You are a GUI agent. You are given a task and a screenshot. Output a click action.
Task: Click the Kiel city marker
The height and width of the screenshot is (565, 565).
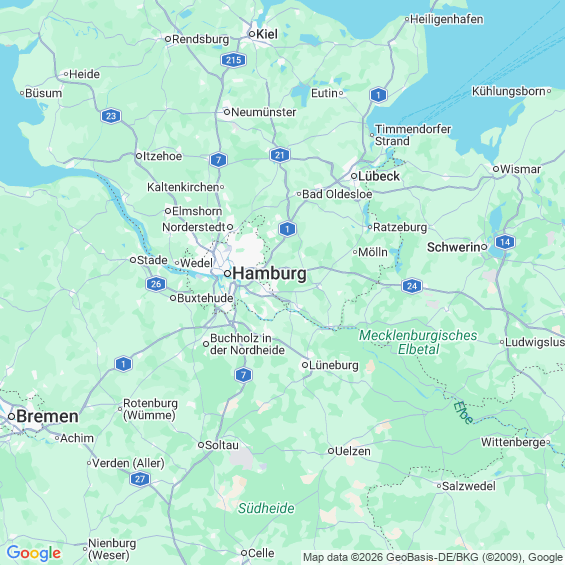point(252,34)
